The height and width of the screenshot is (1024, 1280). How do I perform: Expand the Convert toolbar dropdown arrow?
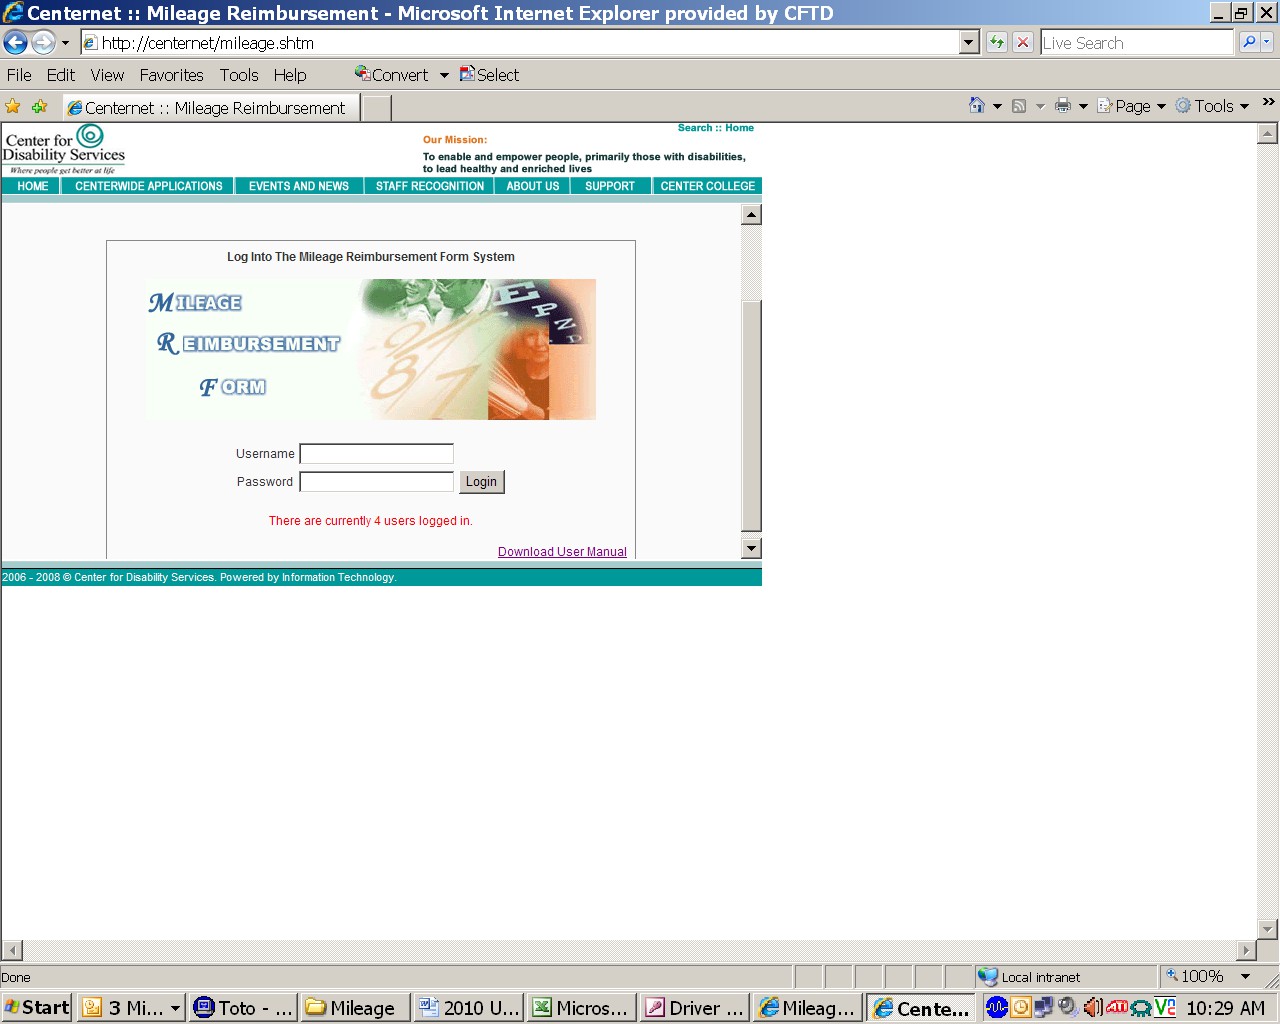coord(444,75)
